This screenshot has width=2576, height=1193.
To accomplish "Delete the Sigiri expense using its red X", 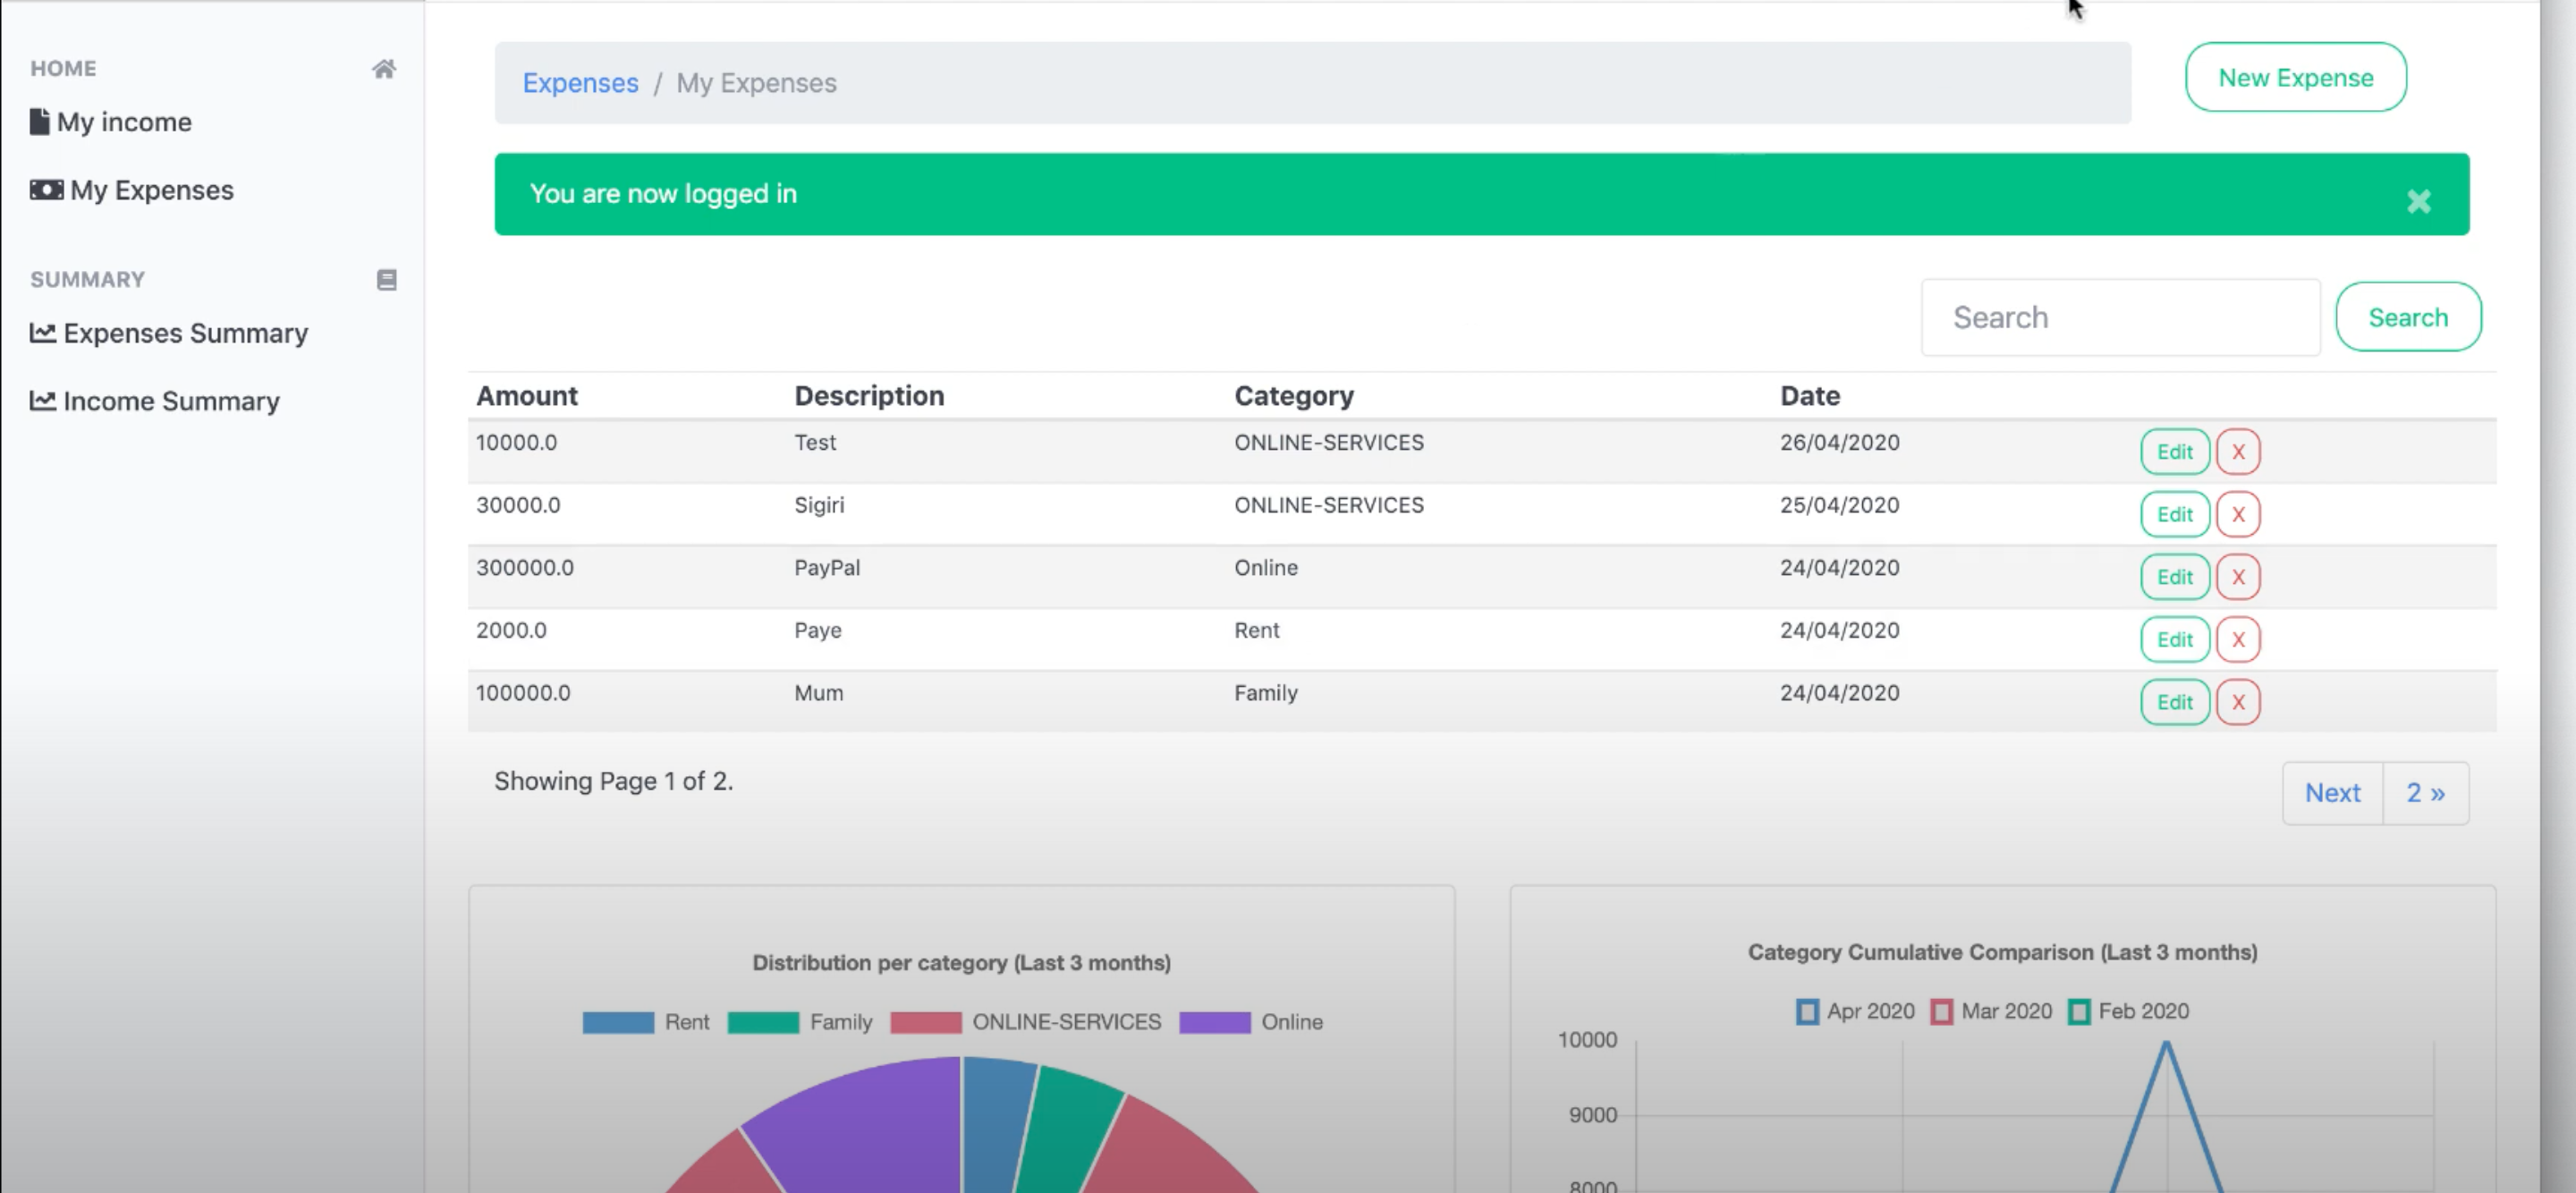I will pyautogui.click(x=2240, y=514).
